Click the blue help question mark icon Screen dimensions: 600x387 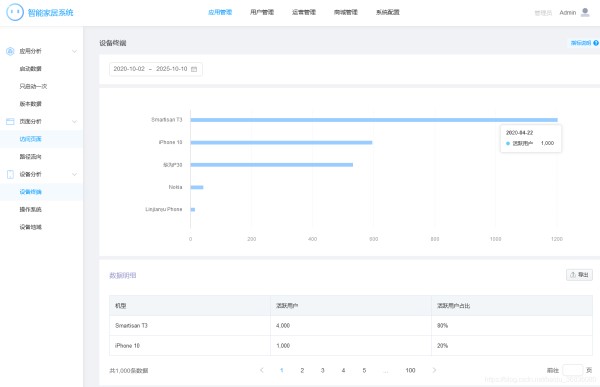tap(596, 43)
